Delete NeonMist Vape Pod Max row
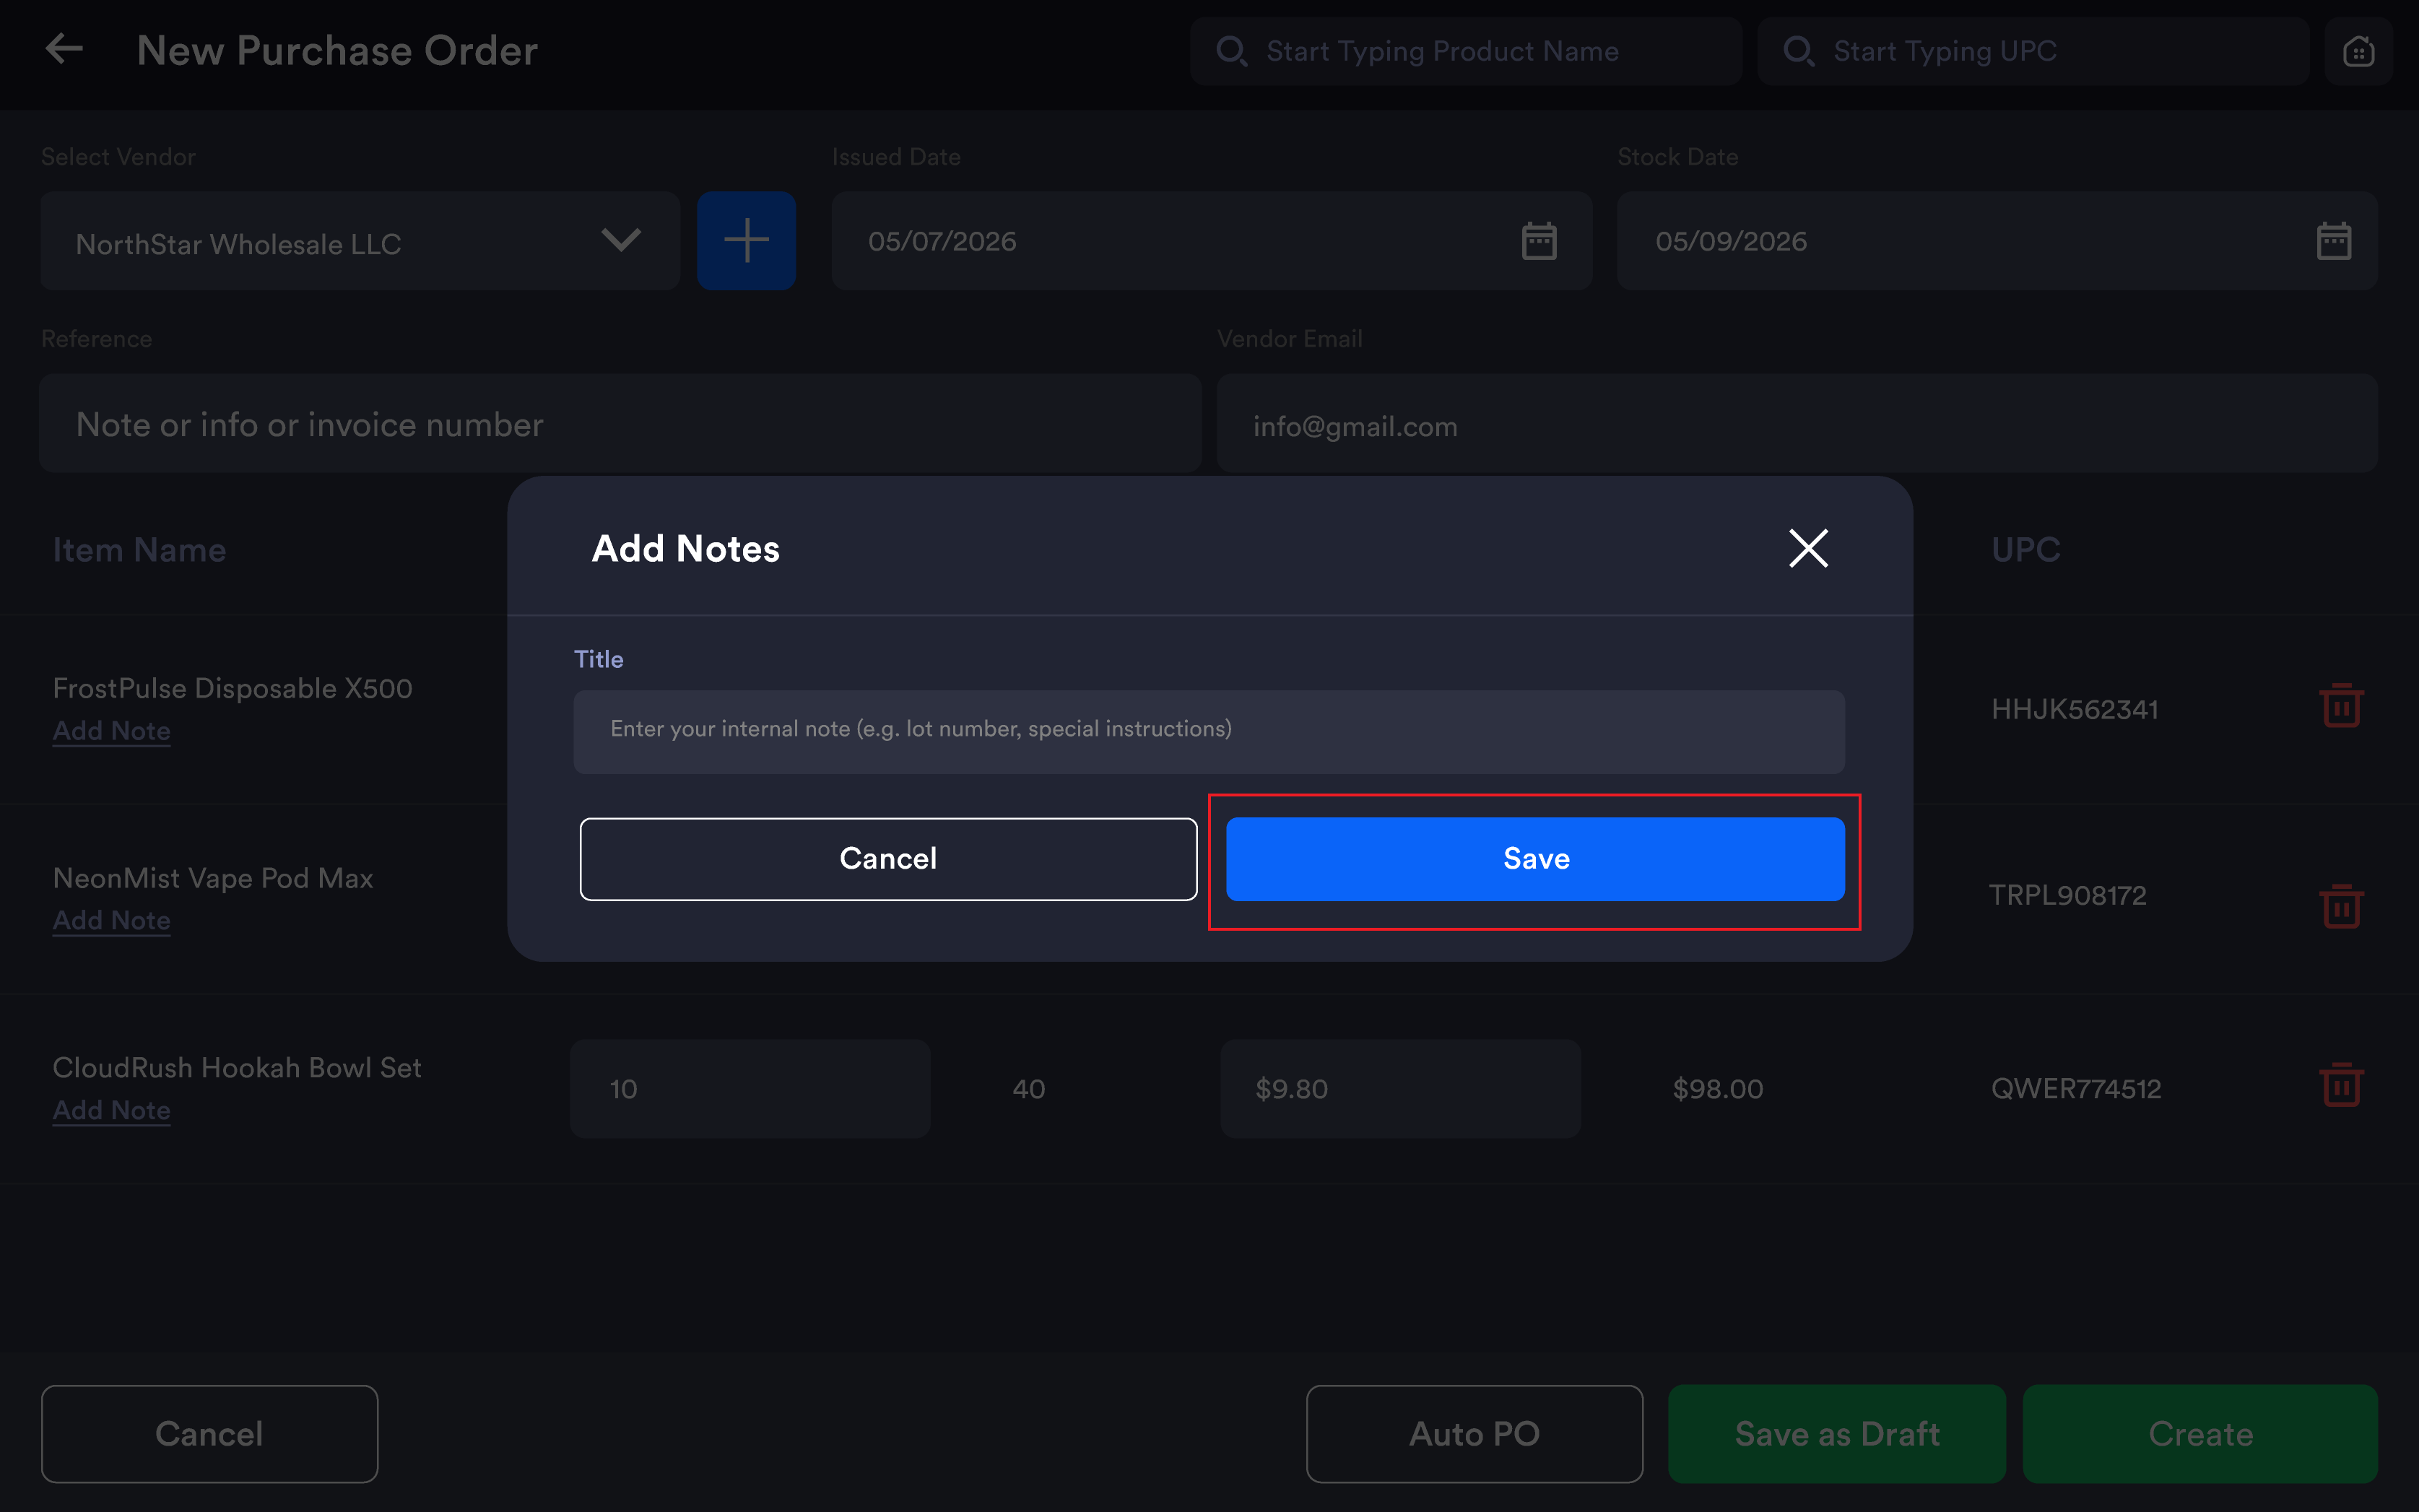2419x1512 pixels. 2341,906
